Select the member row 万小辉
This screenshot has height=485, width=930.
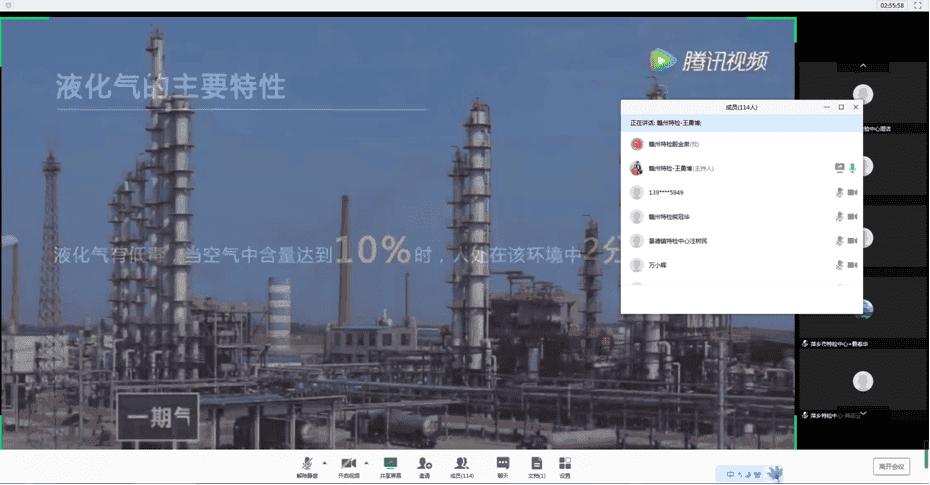point(741,265)
